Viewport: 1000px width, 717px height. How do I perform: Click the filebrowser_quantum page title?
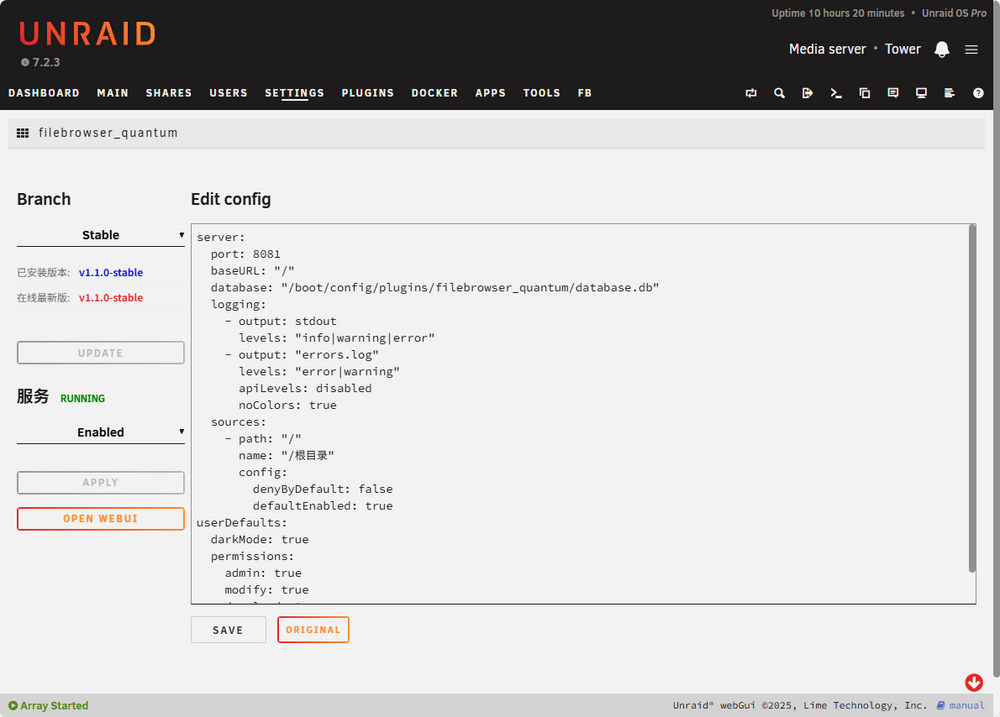coord(108,133)
